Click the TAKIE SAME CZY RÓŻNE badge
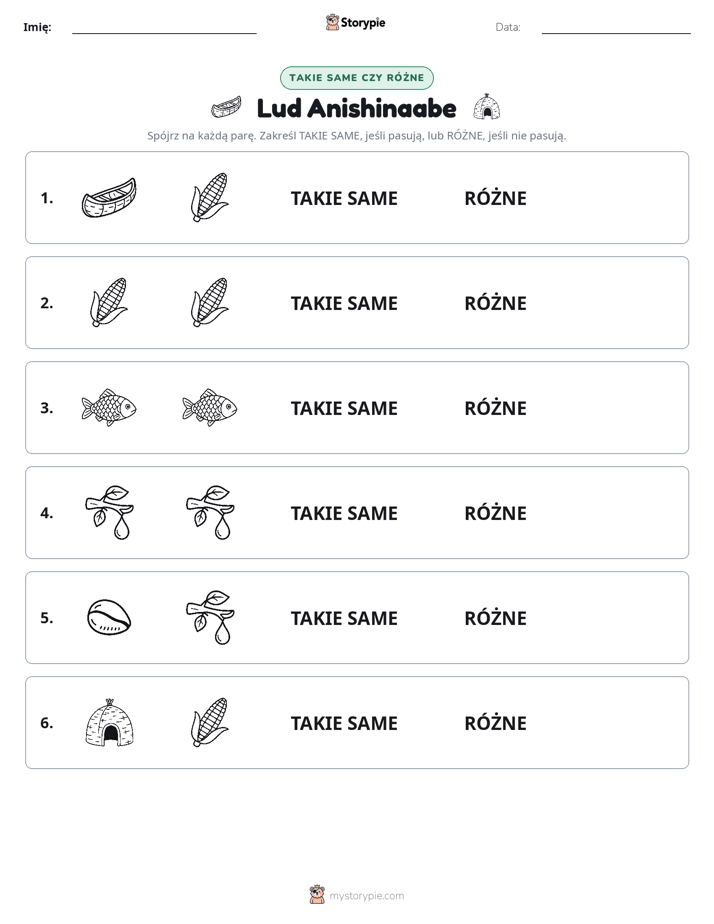Image resolution: width=714 pixels, height=924 pixels. (357, 78)
